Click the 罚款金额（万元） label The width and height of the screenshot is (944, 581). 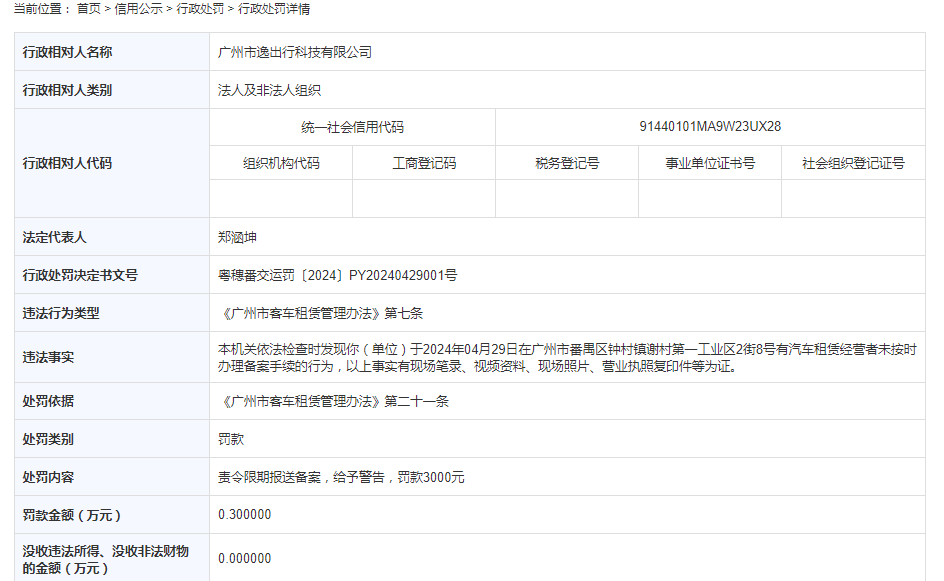coord(72,515)
